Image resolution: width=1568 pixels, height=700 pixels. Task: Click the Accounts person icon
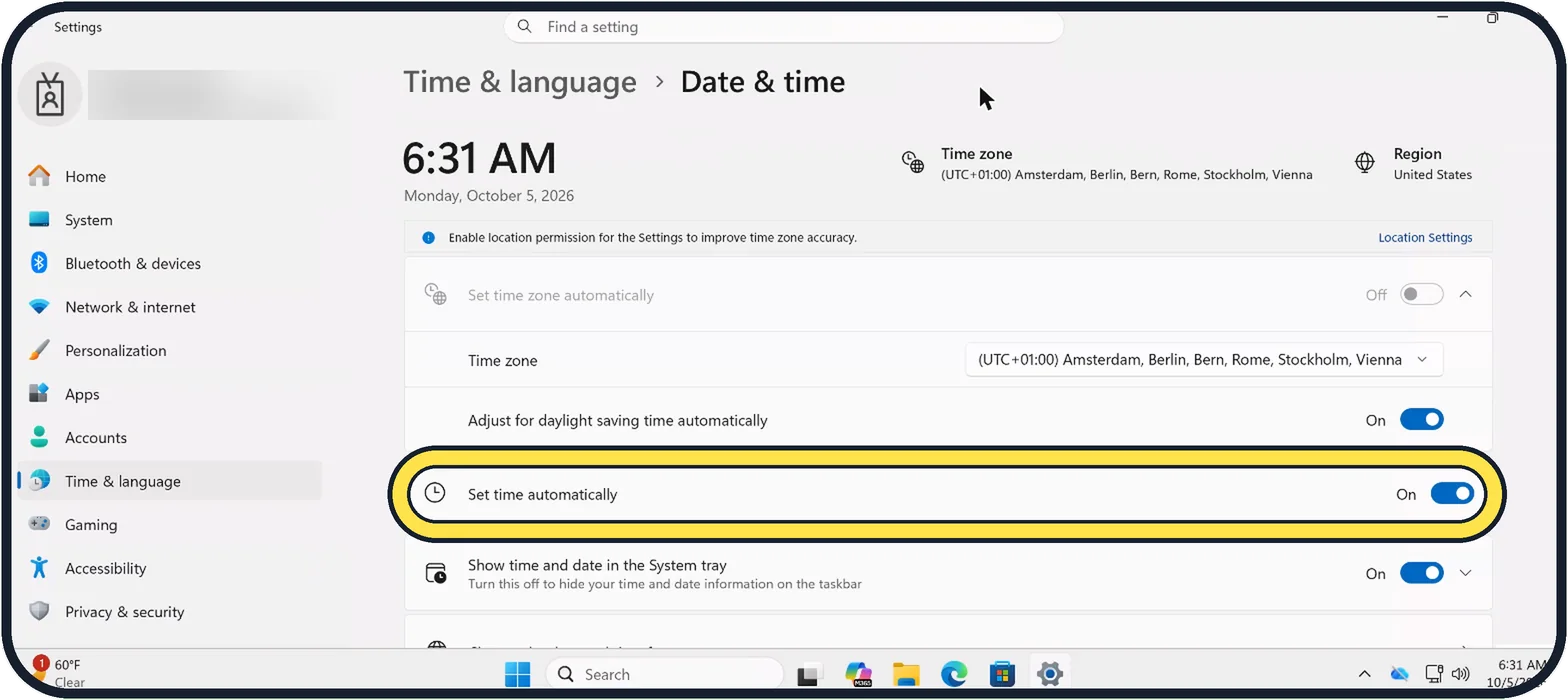click(x=39, y=437)
